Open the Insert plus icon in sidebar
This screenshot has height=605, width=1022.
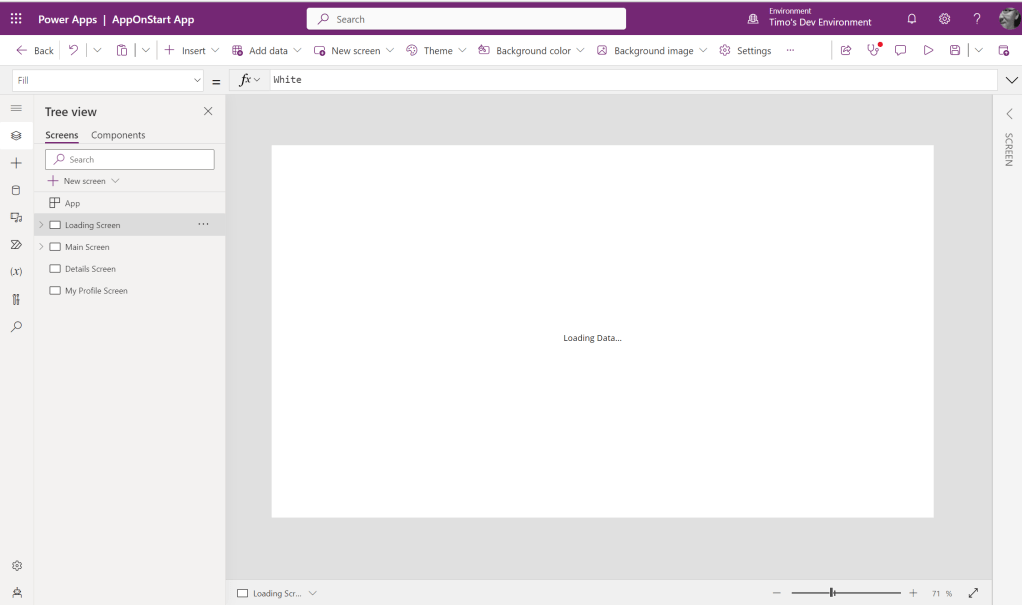(16, 163)
